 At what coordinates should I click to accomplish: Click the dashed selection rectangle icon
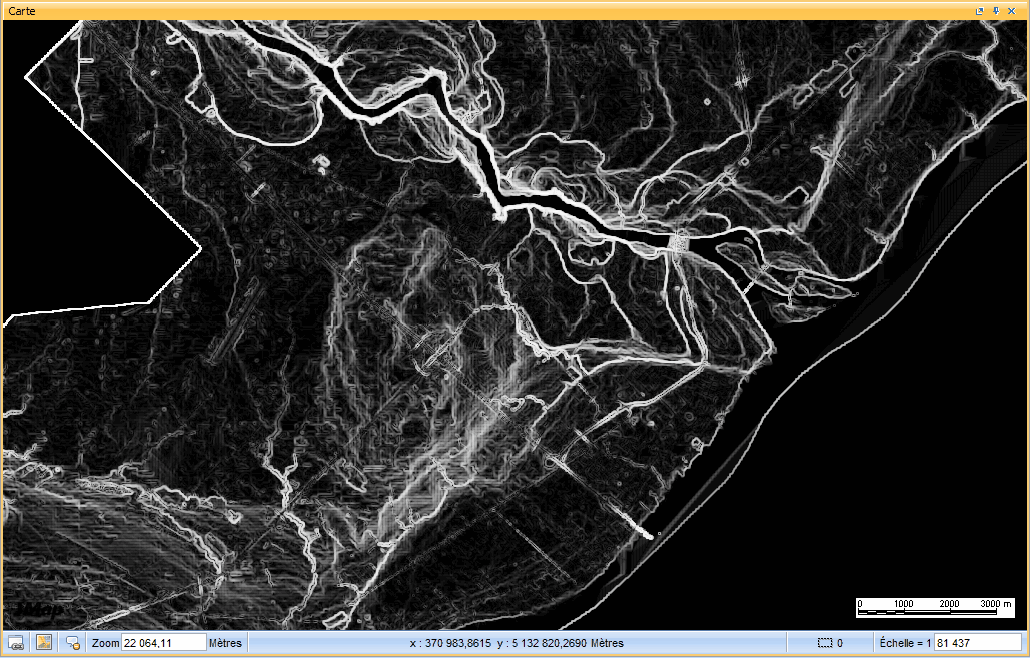(825, 643)
